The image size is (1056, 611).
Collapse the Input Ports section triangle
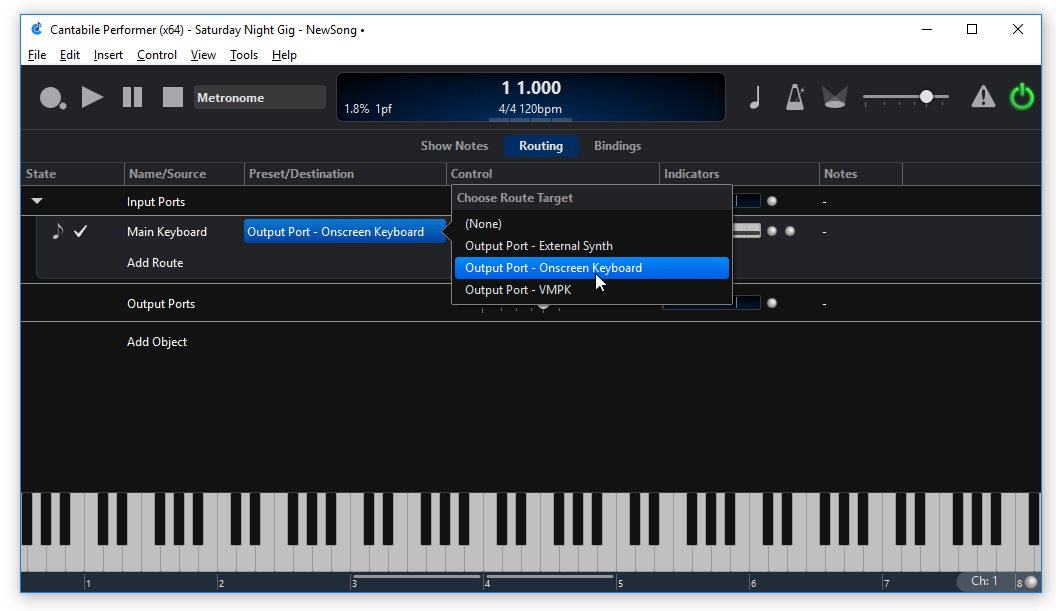pyautogui.click(x=37, y=201)
